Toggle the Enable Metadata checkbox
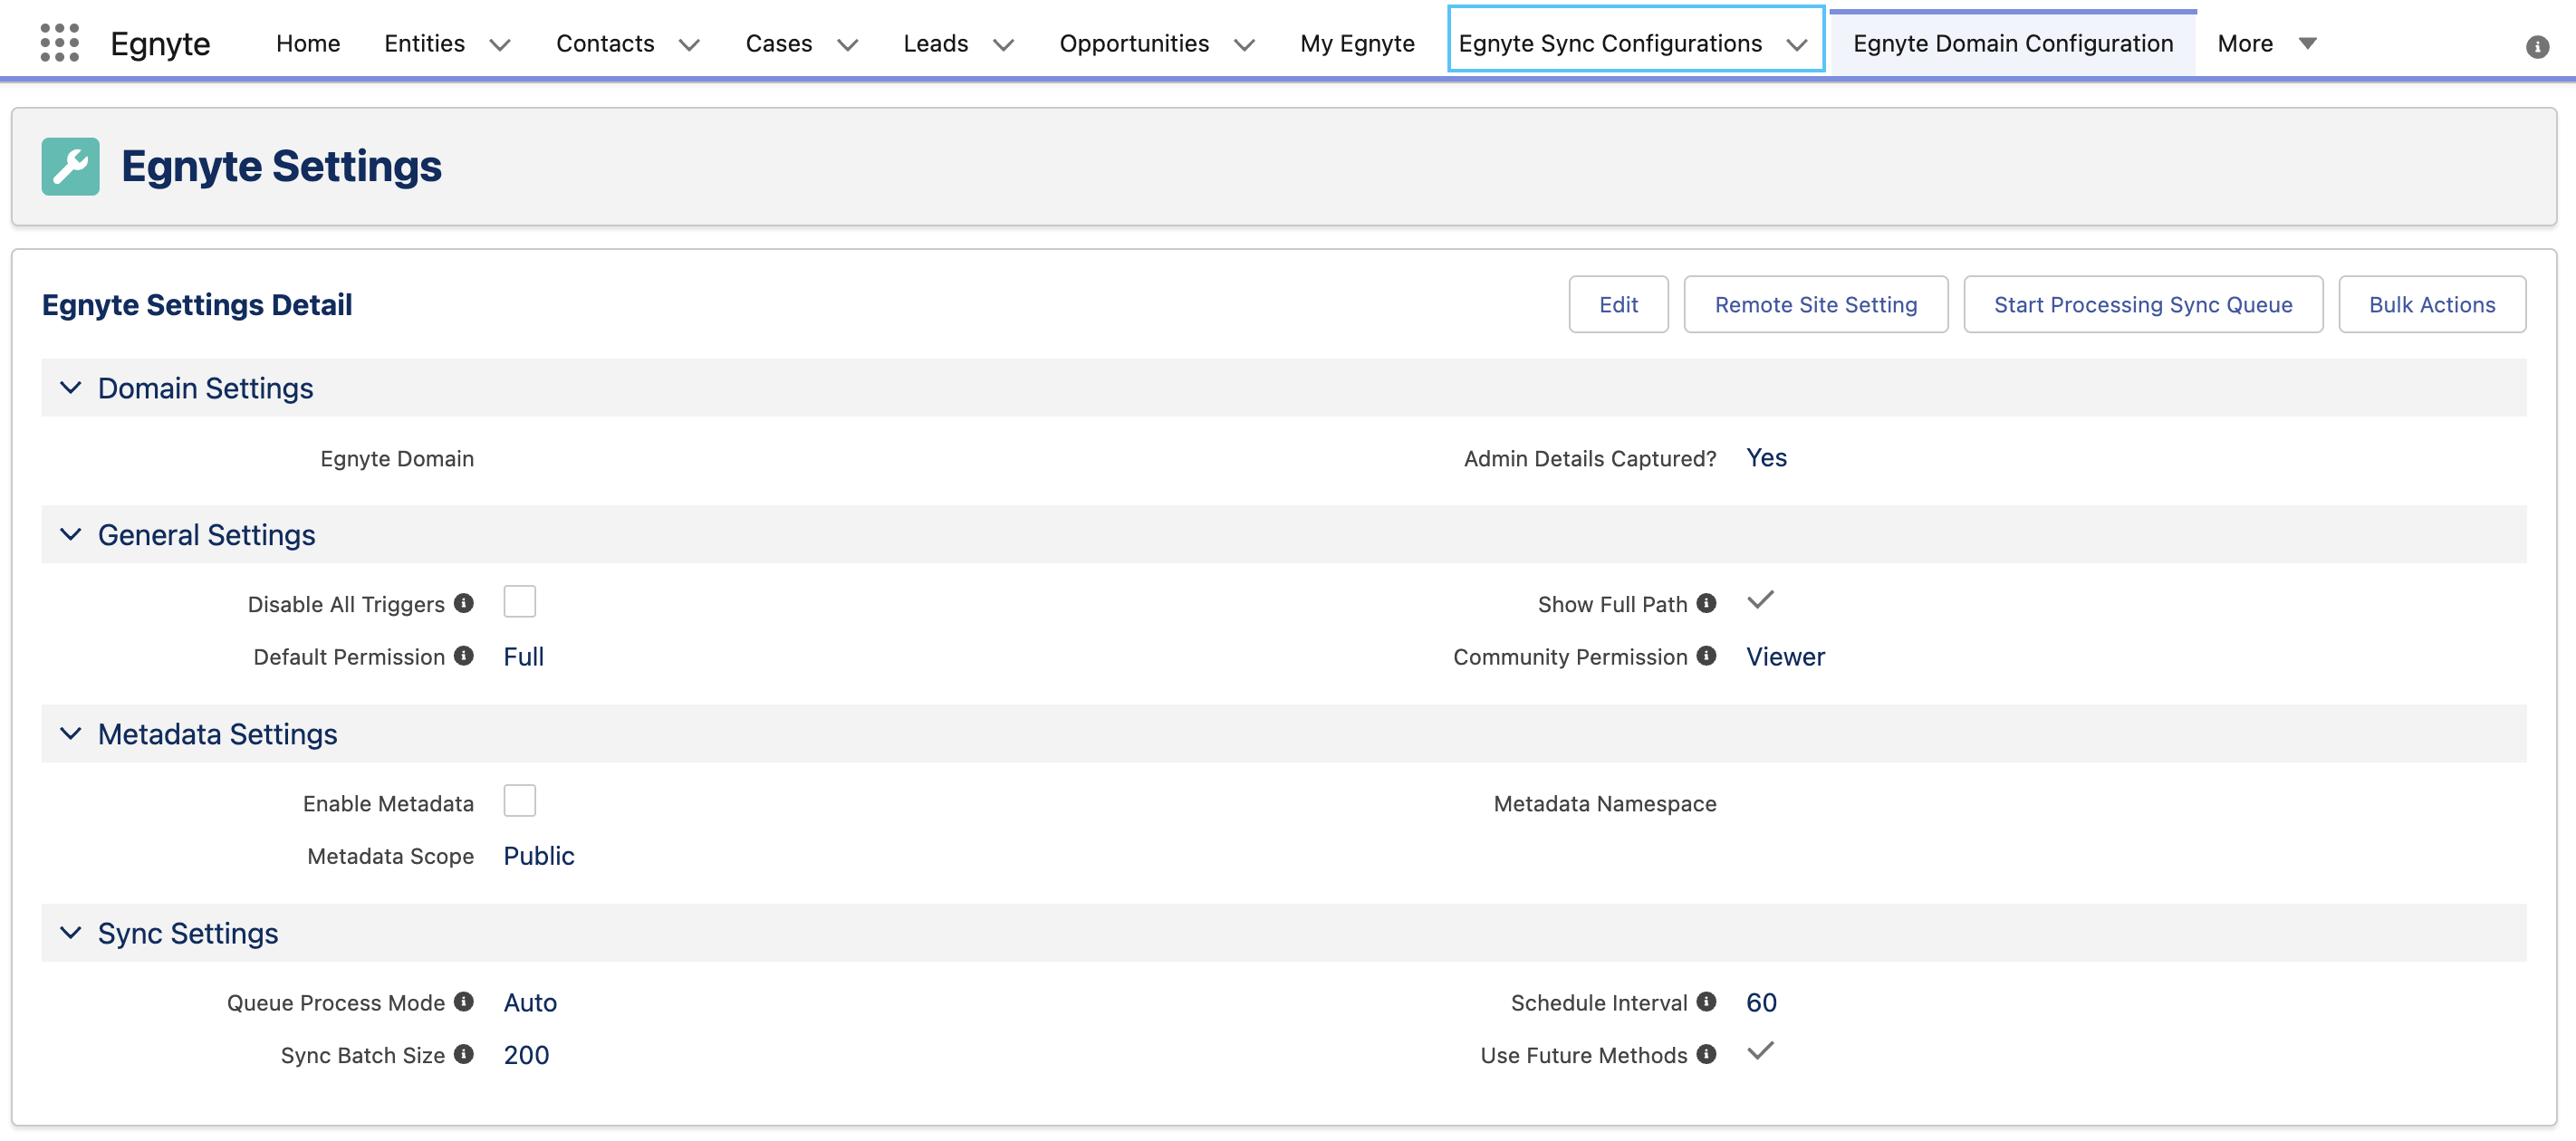Screen dimensions: 2576x1141 [520, 801]
